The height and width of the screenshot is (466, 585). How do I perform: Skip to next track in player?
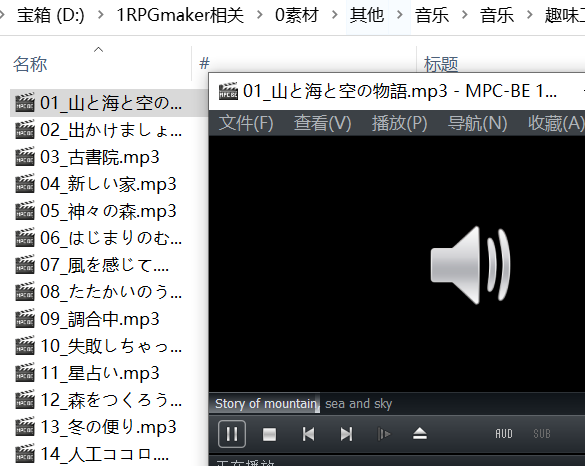346,434
